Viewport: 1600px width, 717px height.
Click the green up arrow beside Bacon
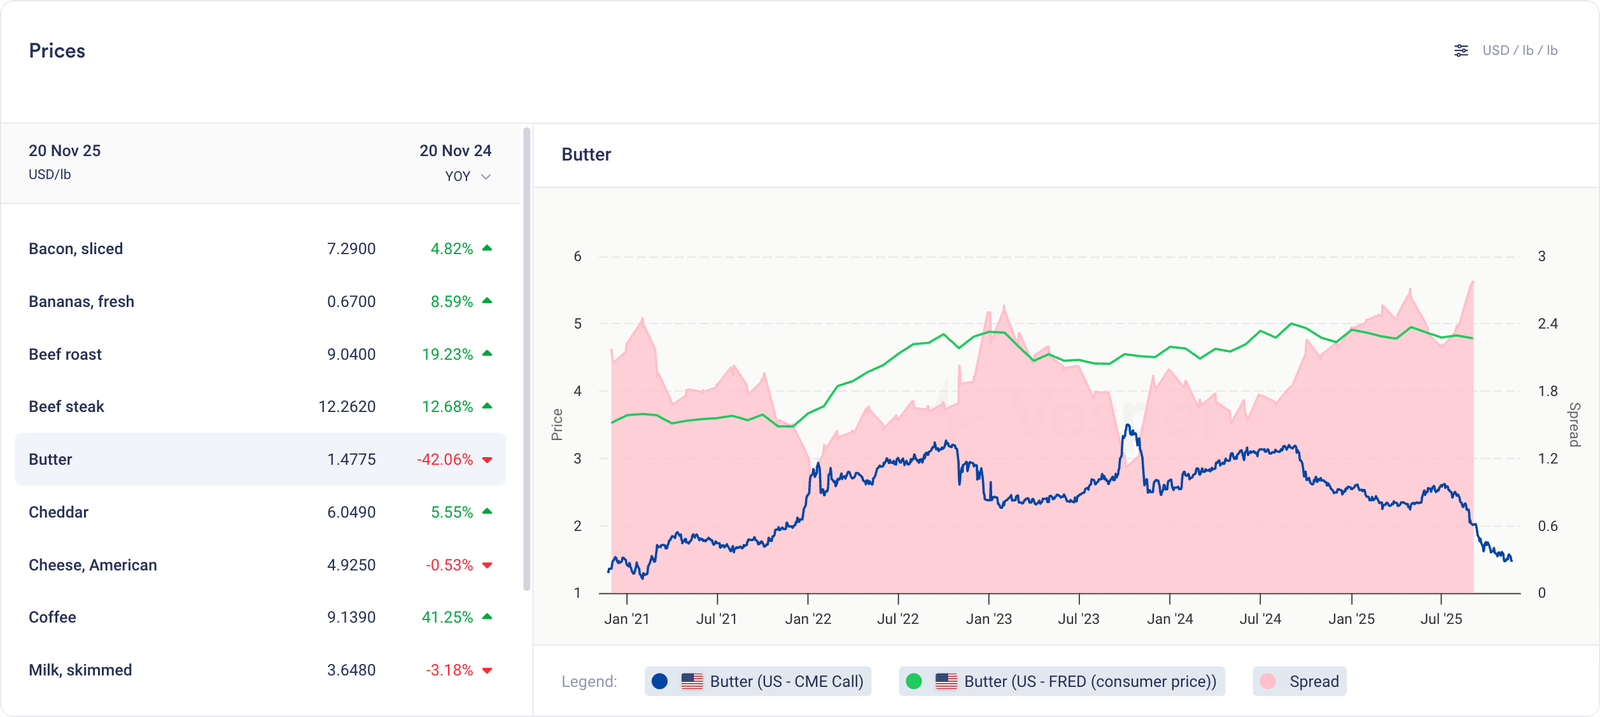(487, 248)
